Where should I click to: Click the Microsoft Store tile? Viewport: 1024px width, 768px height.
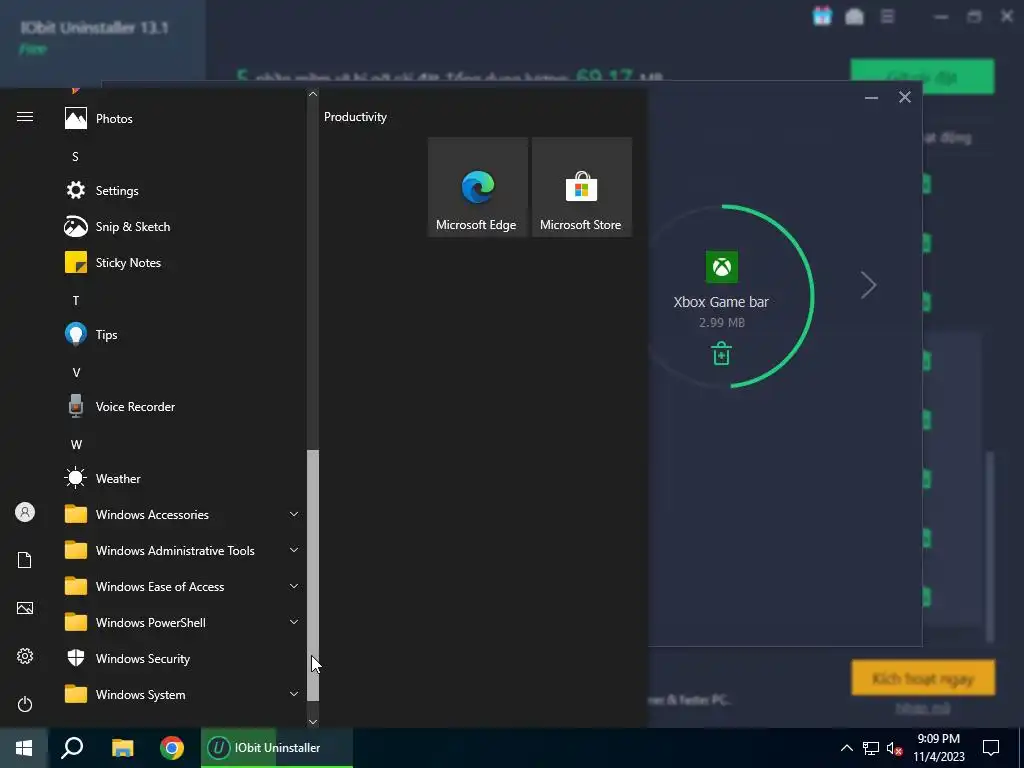click(582, 187)
